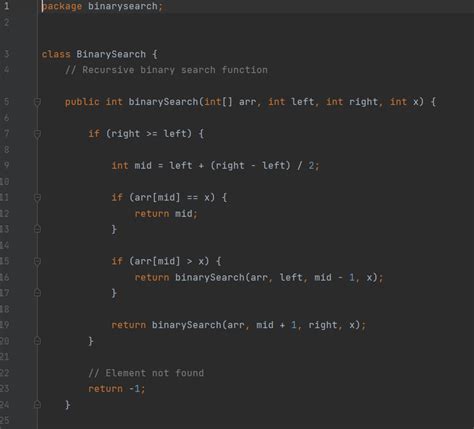
Task: Collapse the 'if (arr[mid] == x)' fold marker
Action: point(37,198)
